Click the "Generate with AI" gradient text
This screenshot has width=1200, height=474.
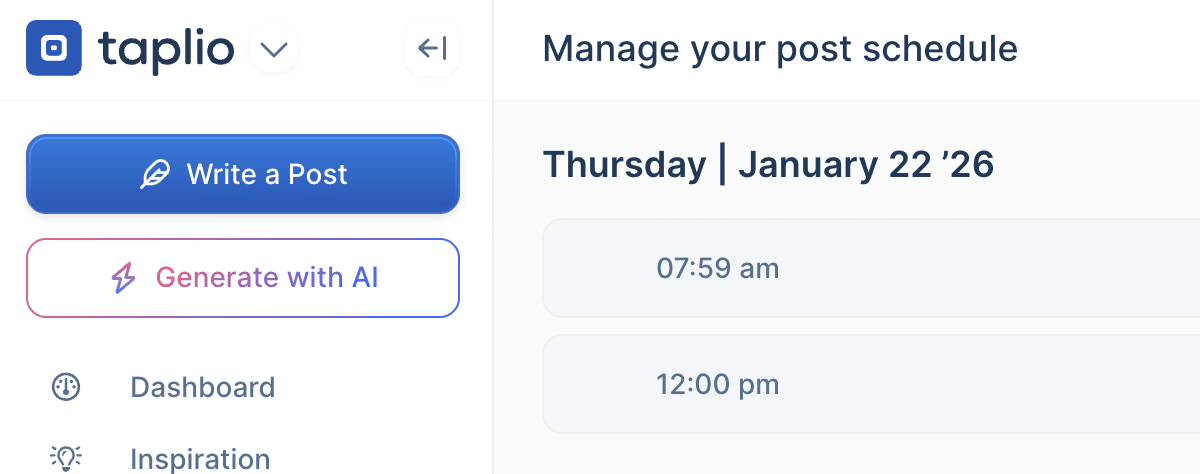(x=267, y=278)
